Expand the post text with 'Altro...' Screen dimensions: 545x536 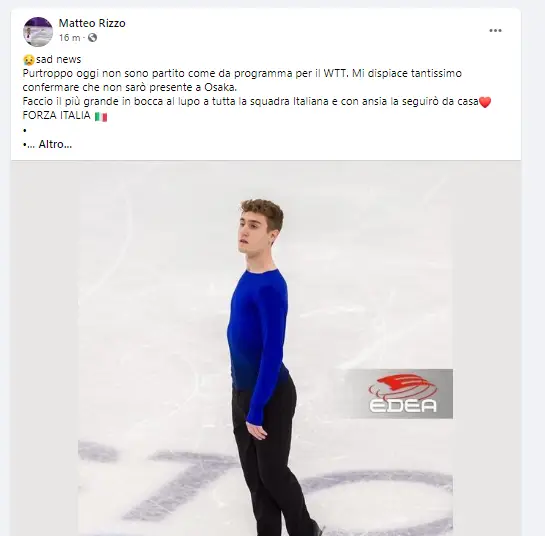click(x=55, y=144)
